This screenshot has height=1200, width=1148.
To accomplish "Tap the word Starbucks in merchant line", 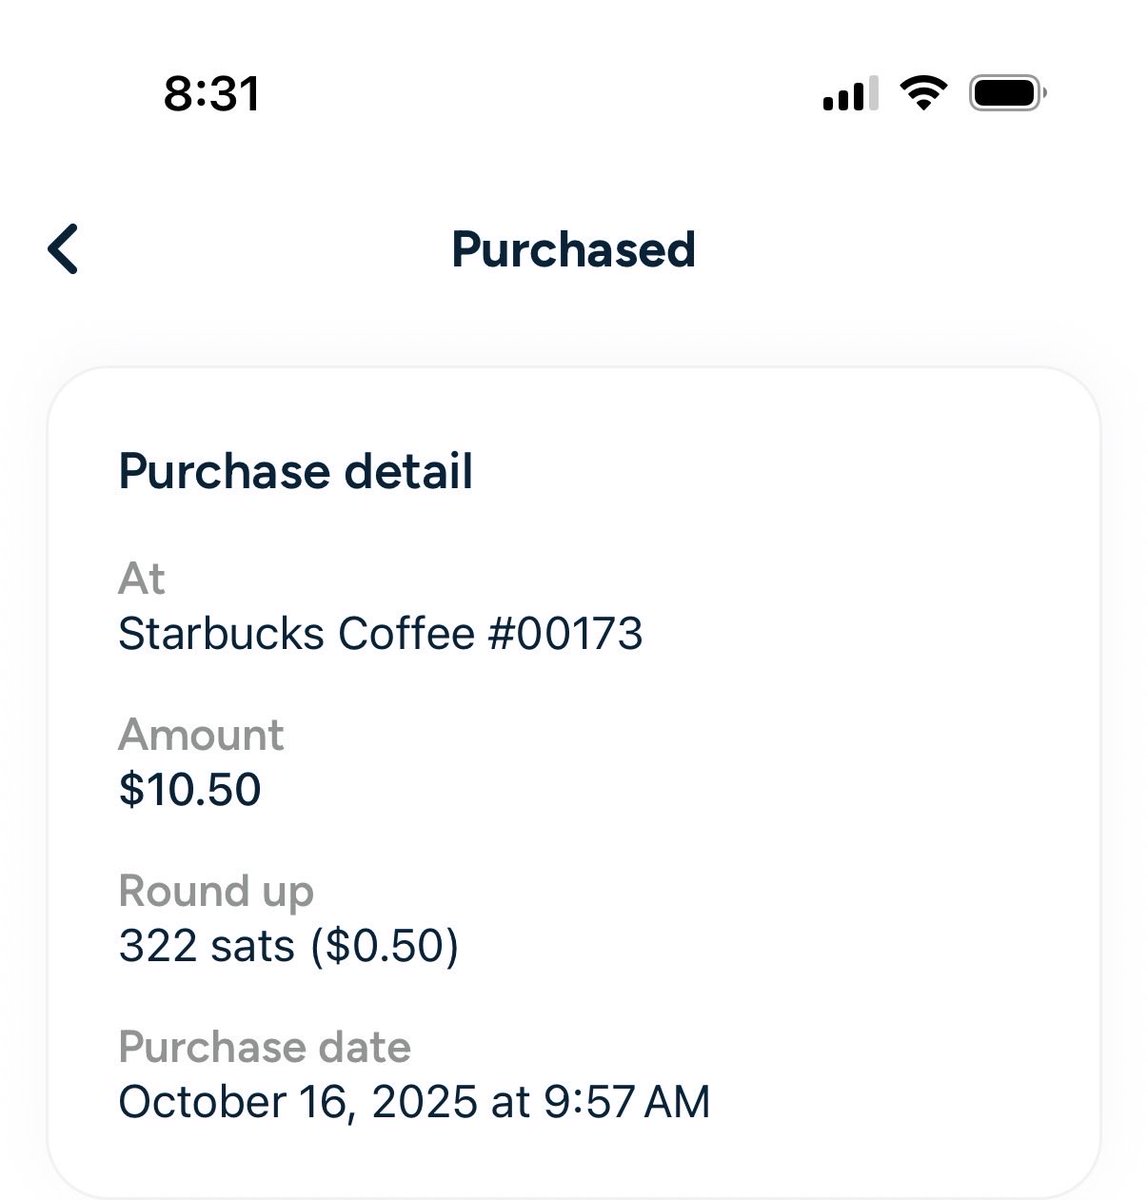I will (221, 634).
